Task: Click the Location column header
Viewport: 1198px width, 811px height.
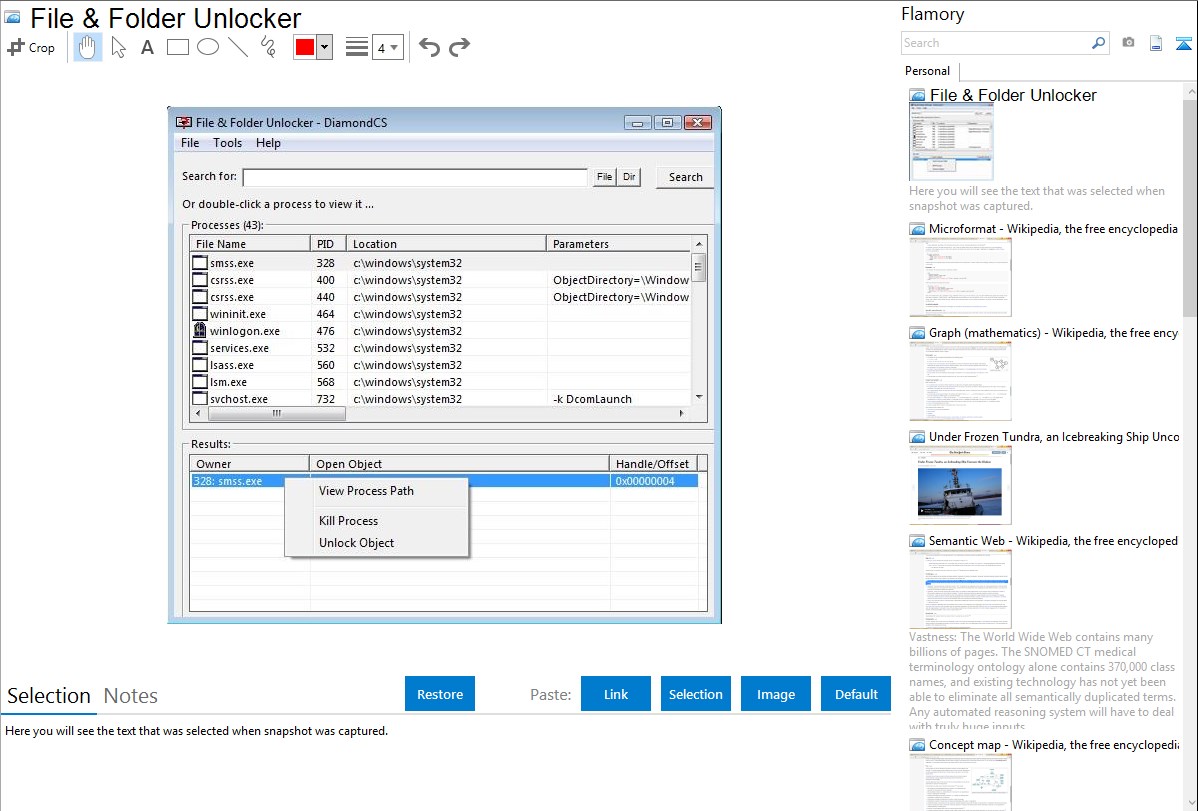Action: pos(446,244)
